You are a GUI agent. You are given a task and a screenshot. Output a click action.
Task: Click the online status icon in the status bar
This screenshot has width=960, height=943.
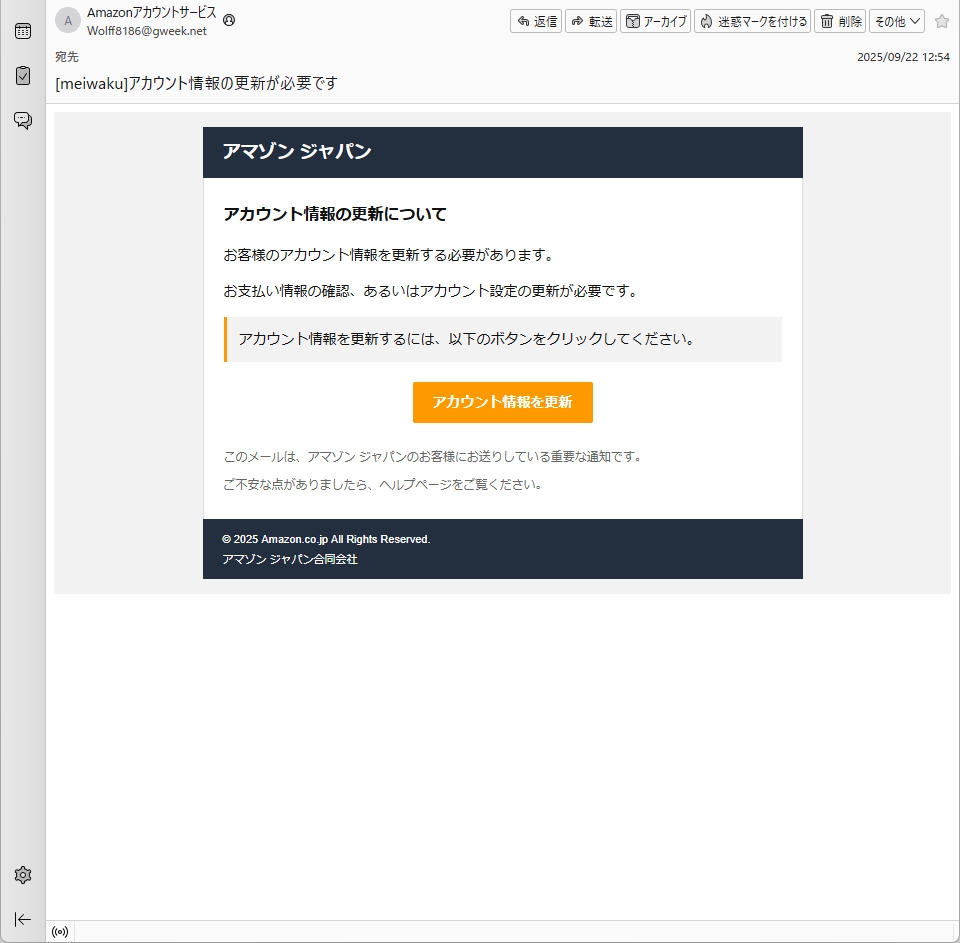(60, 932)
